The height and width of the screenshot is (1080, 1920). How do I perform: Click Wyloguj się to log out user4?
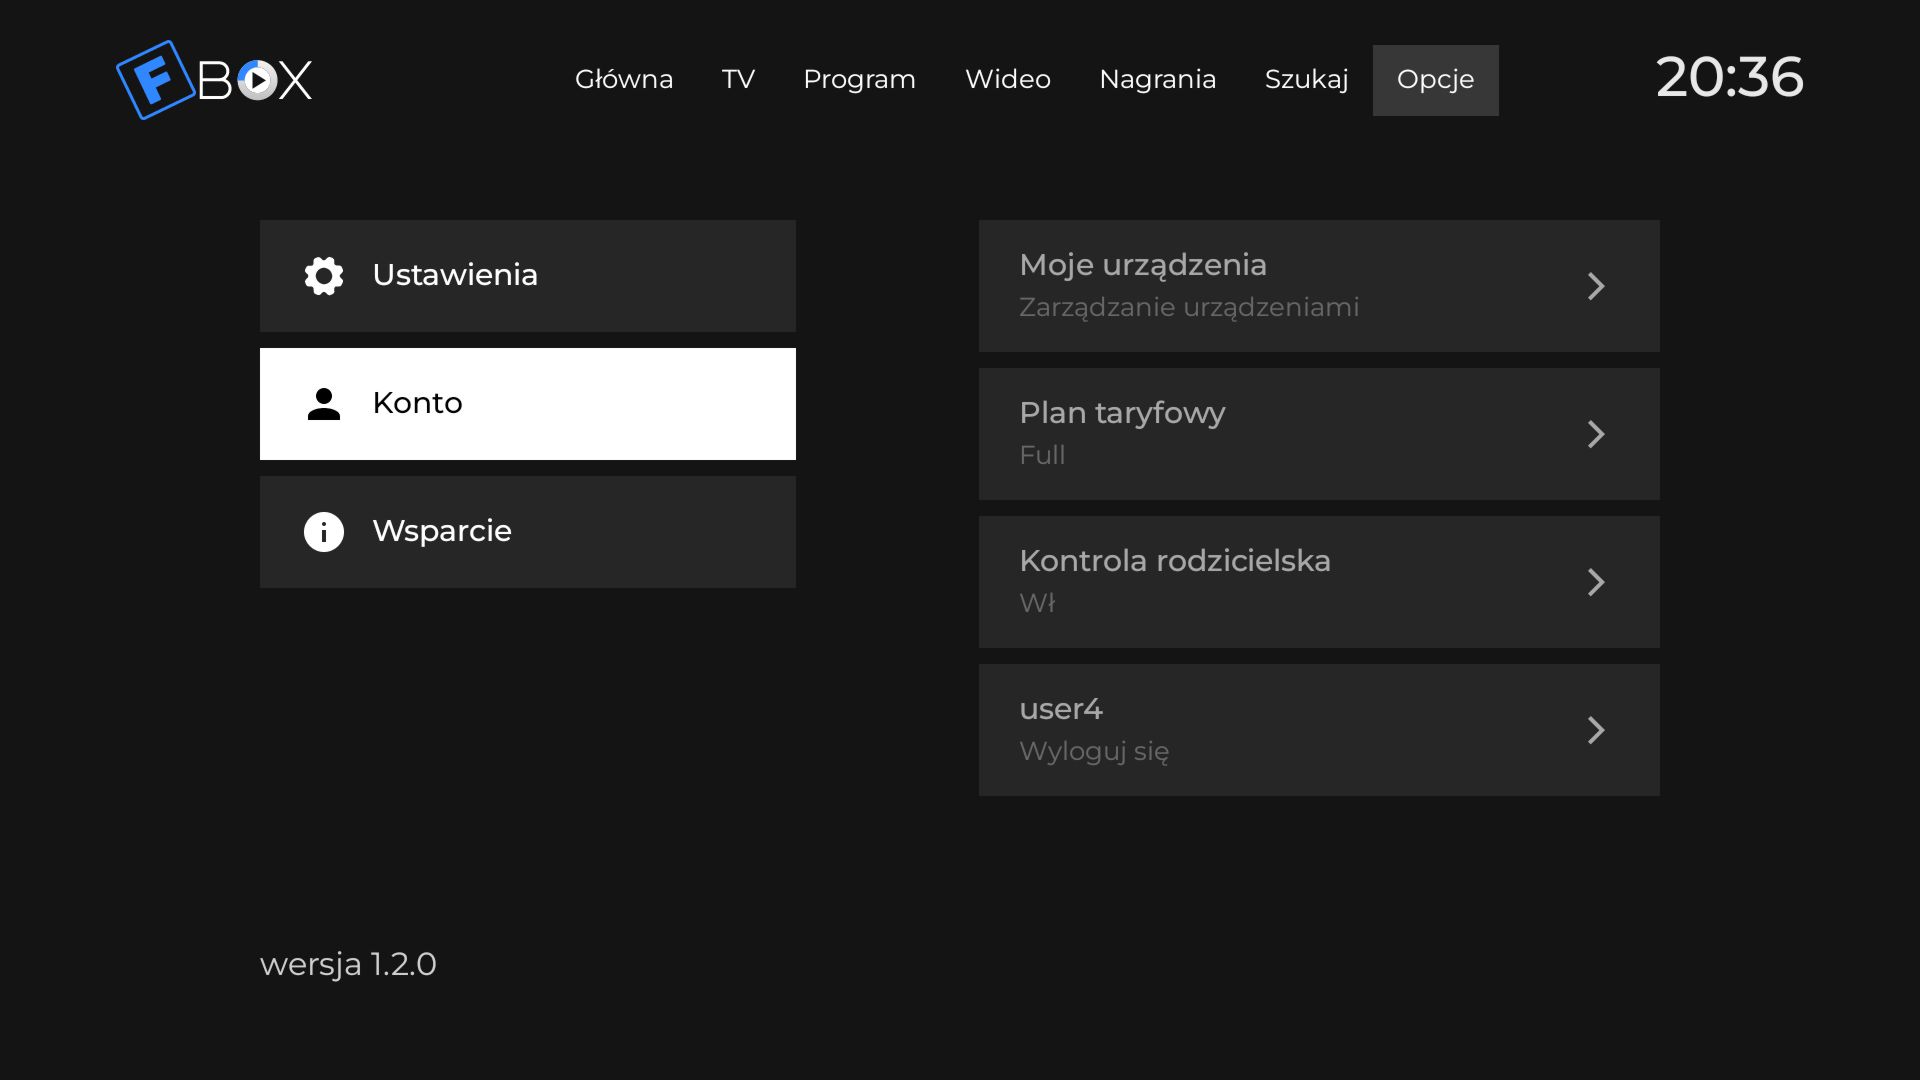coord(1094,752)
